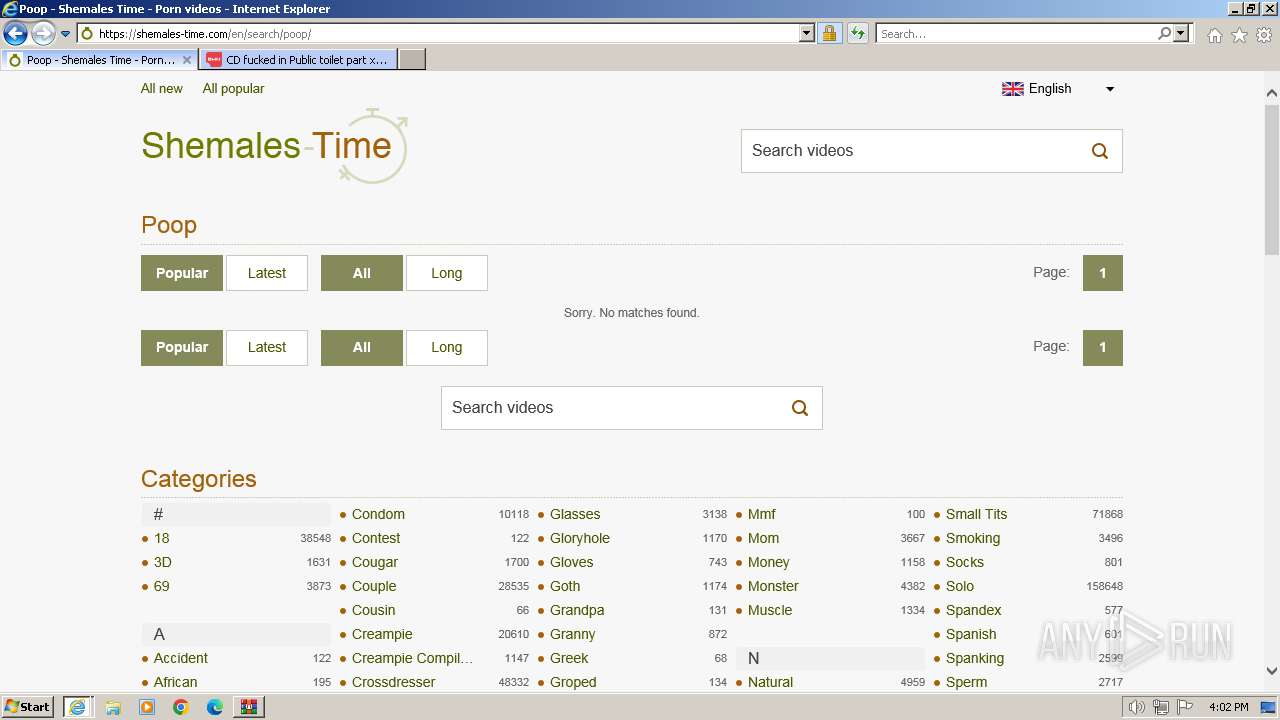
Task: Open the 'Goth' category link
Action: pyautogui.click(x=565, y=586)
